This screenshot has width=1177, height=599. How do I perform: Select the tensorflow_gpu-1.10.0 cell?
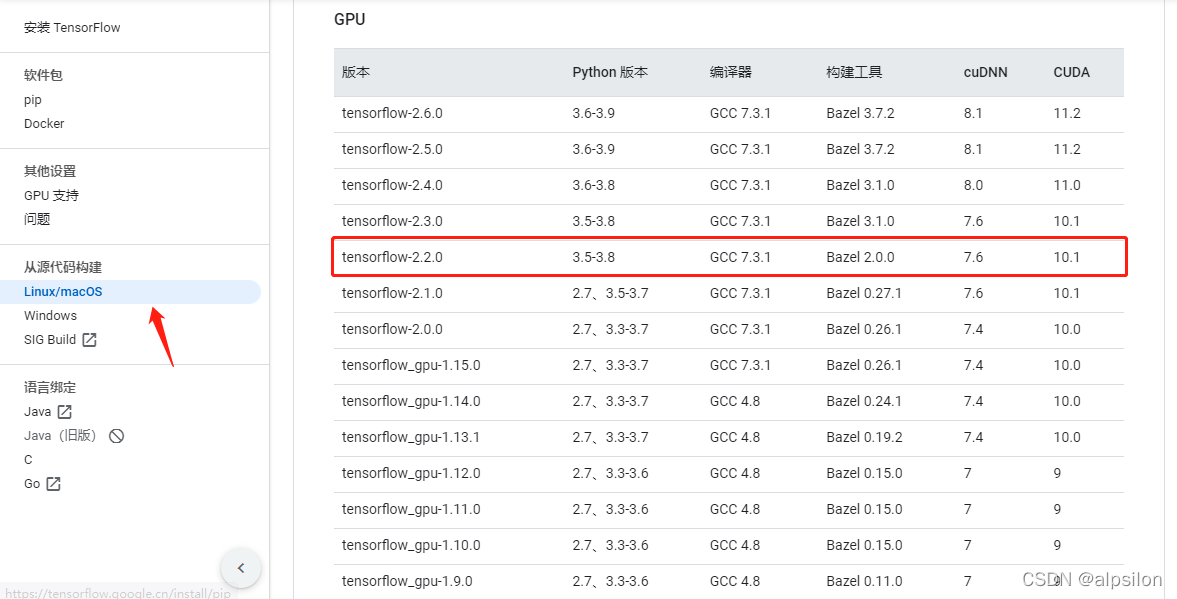[x=411, y=546]
